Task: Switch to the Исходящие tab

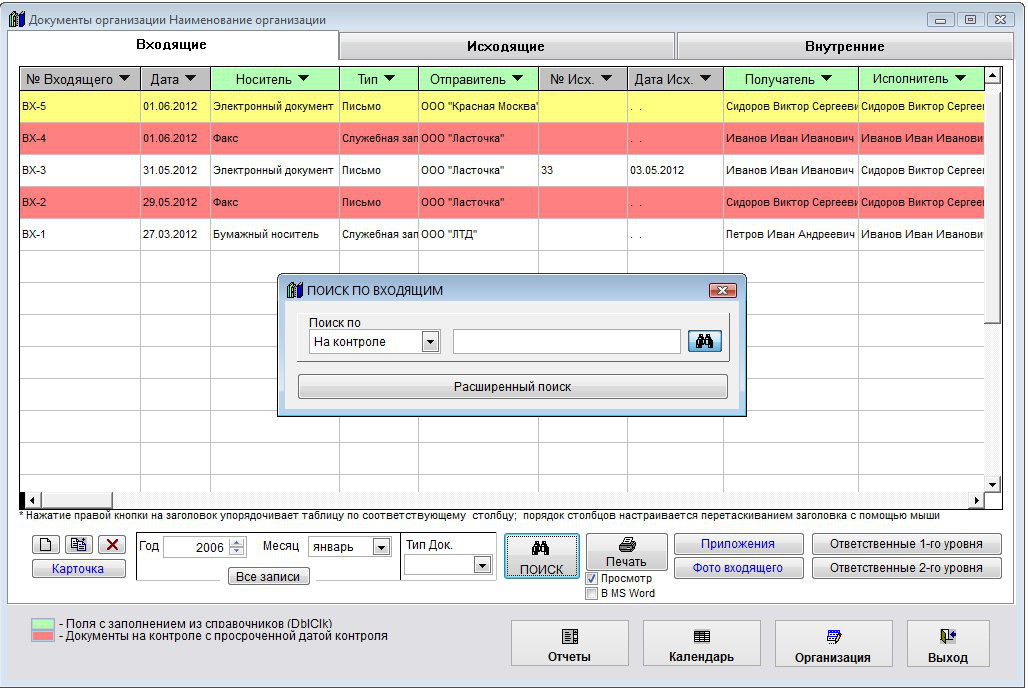Action: (x=506, y=46)
